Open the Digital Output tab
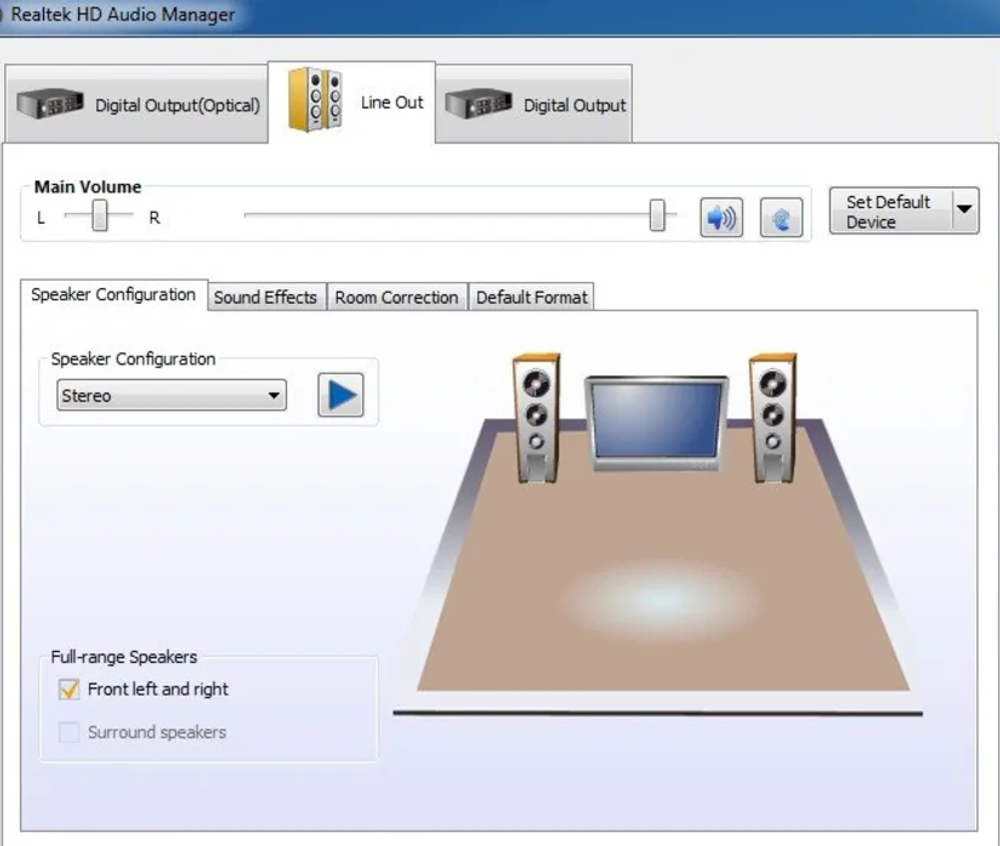Image resolution: width=1000 pixels, height=846 pixels. click(x=534, y=104)
